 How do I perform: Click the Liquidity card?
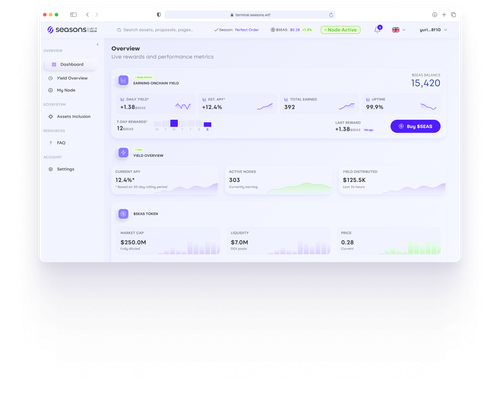tap(279, 241)
